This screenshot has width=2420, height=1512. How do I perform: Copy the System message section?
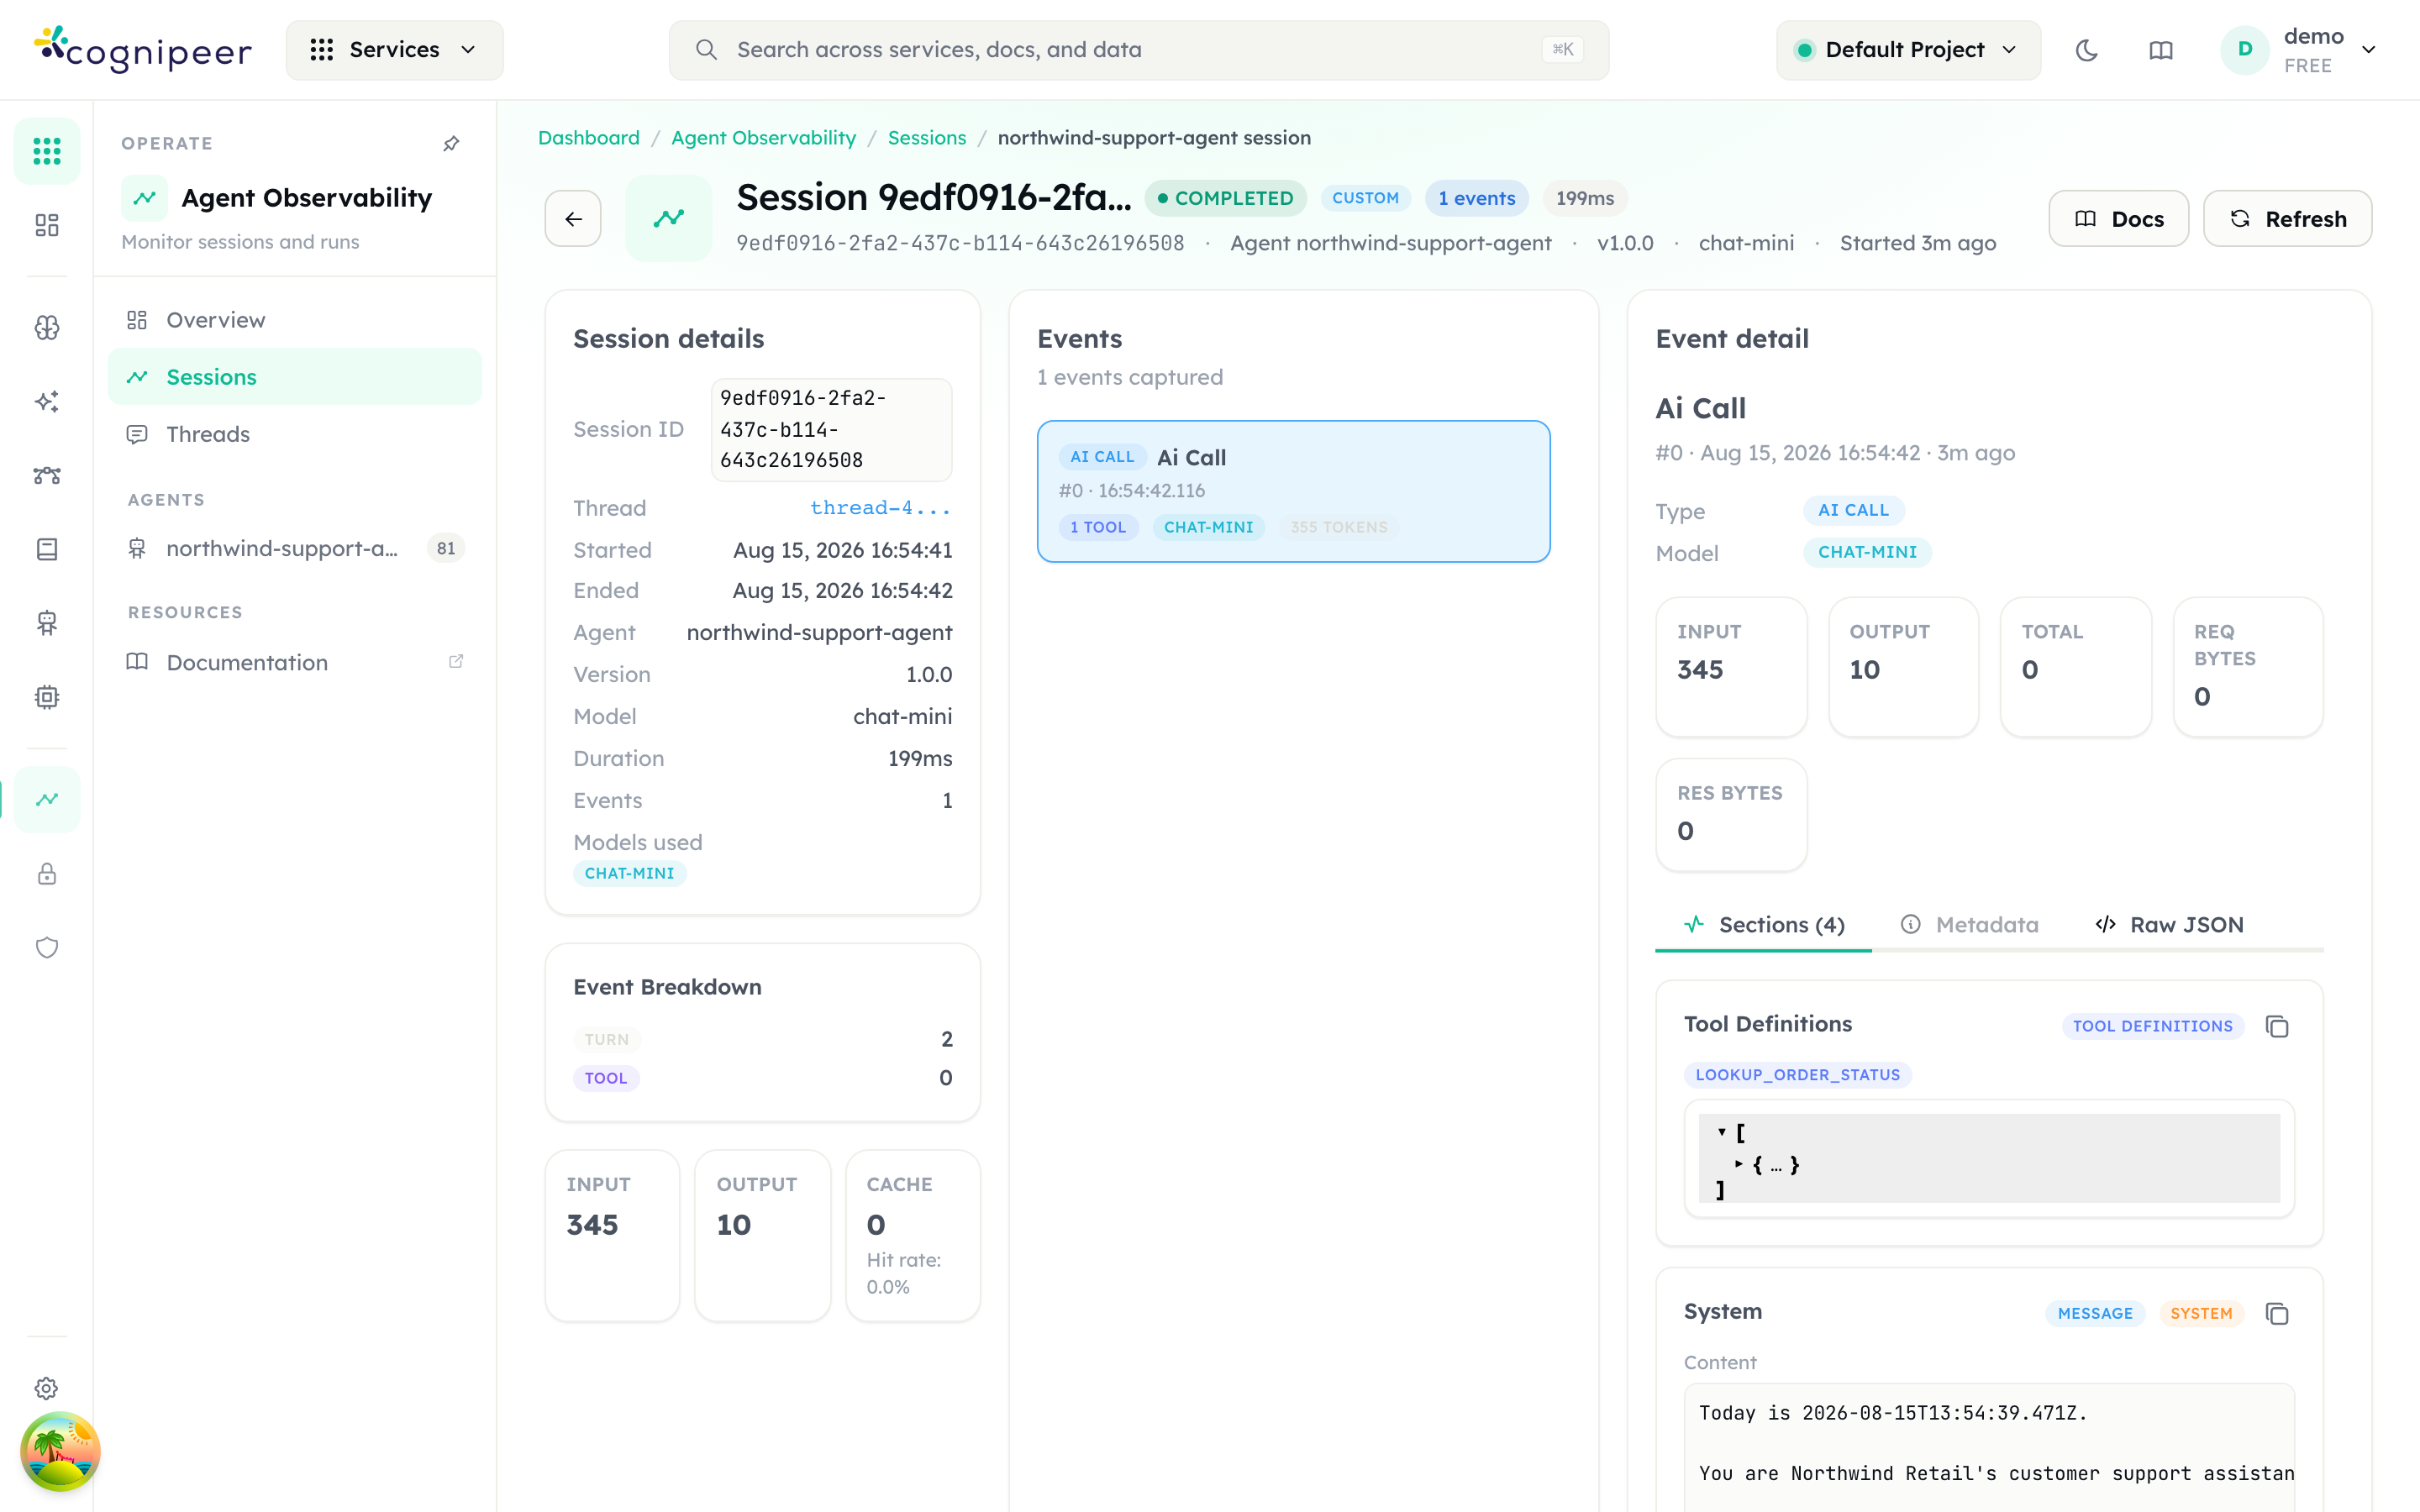2277,1313
